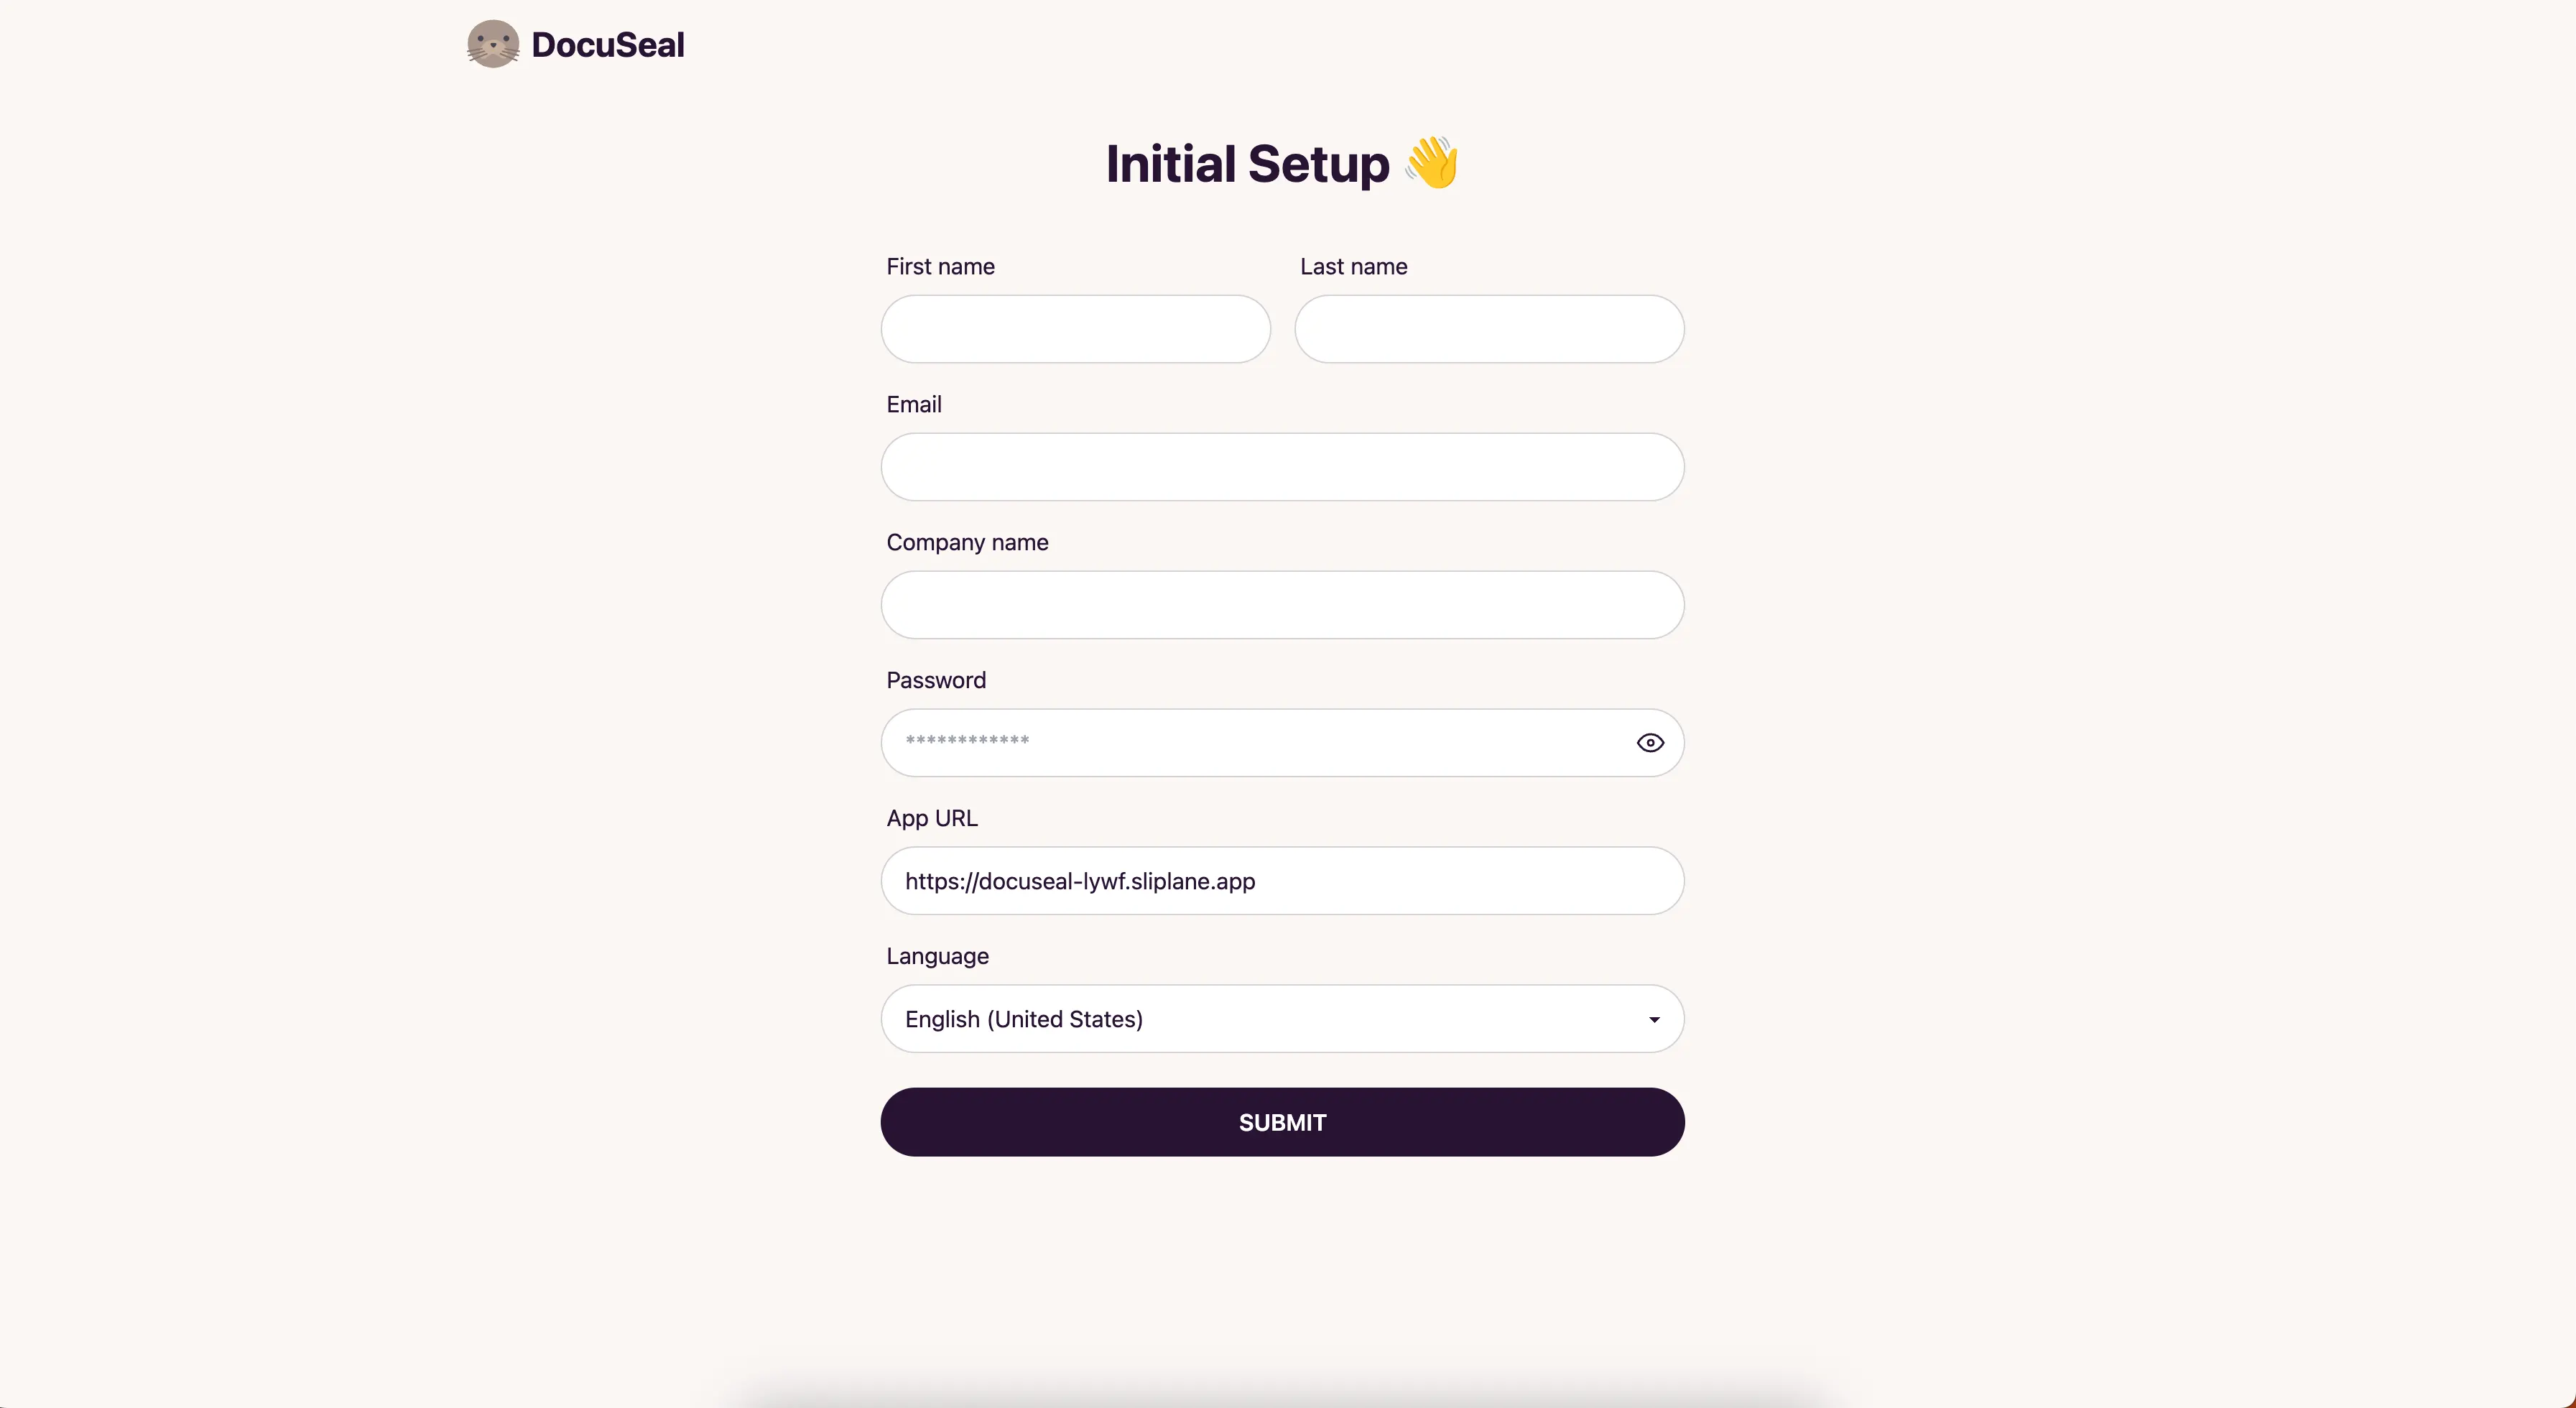Select English (United States) in the Language selector
This screenshot has height=1408, width=2576.
(x=1282, y=1019)
